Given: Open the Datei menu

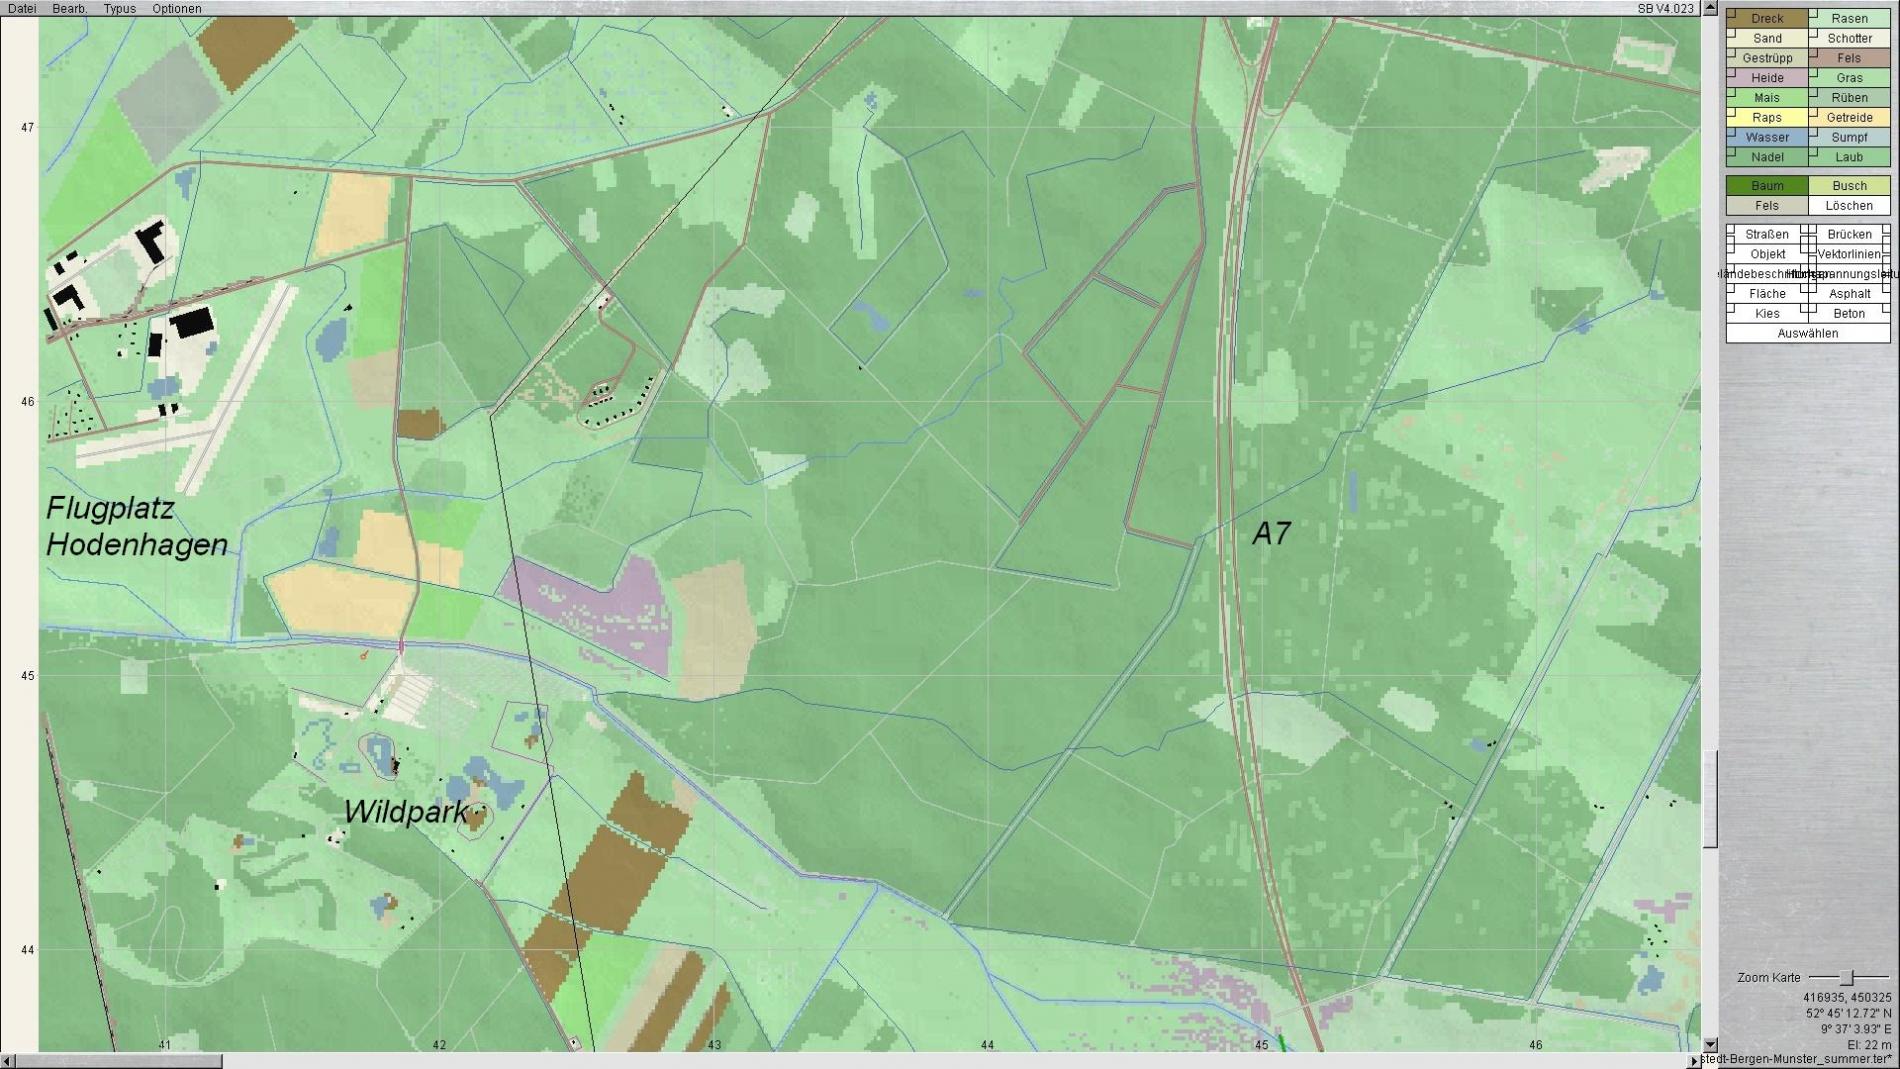Looking at the screenshot, I should [21, 8].
